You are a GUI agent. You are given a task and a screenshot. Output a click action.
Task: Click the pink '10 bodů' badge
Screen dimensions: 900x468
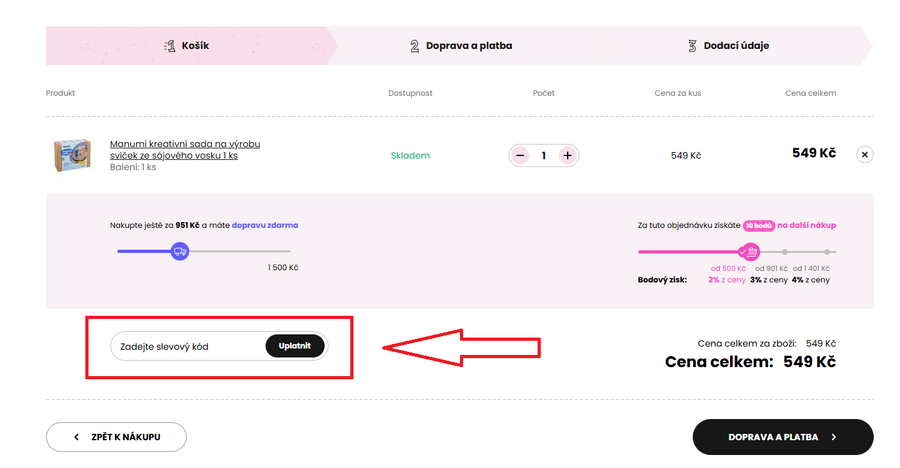[758, 226]
